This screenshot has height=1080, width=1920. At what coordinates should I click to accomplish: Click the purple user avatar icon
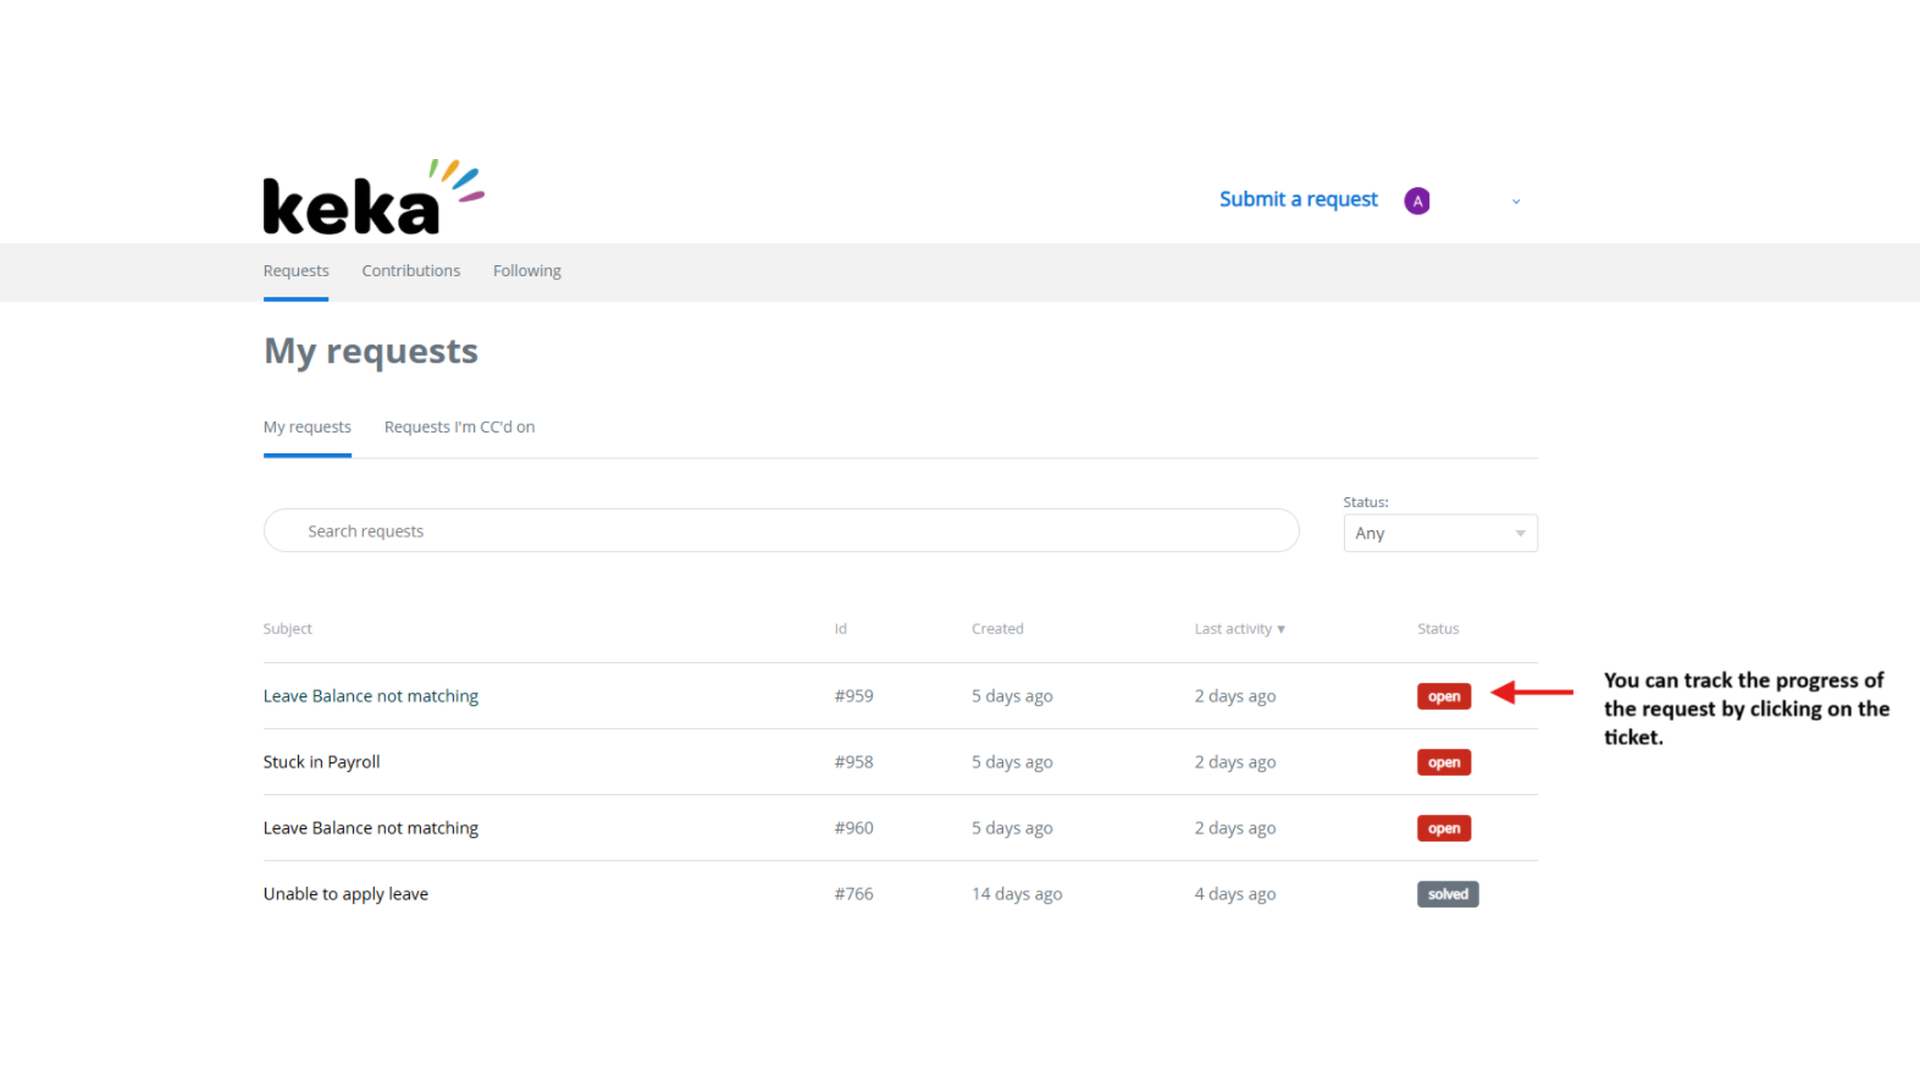click(1416, 201)
